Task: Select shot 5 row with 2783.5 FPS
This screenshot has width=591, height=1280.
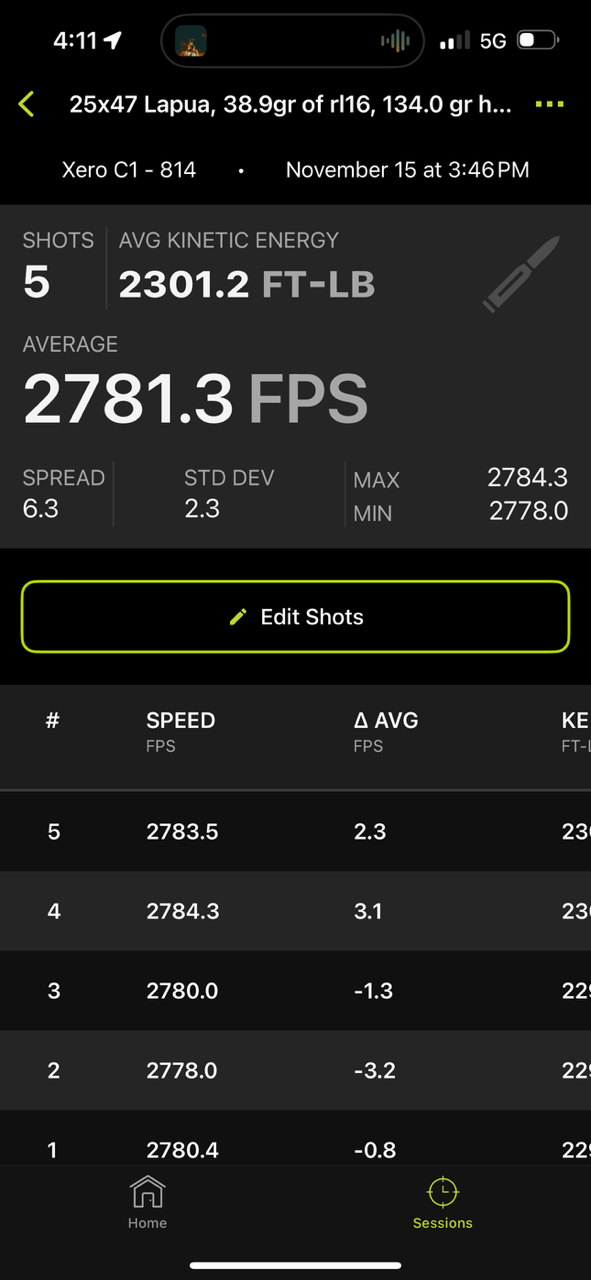Action: tap(295, 831)
